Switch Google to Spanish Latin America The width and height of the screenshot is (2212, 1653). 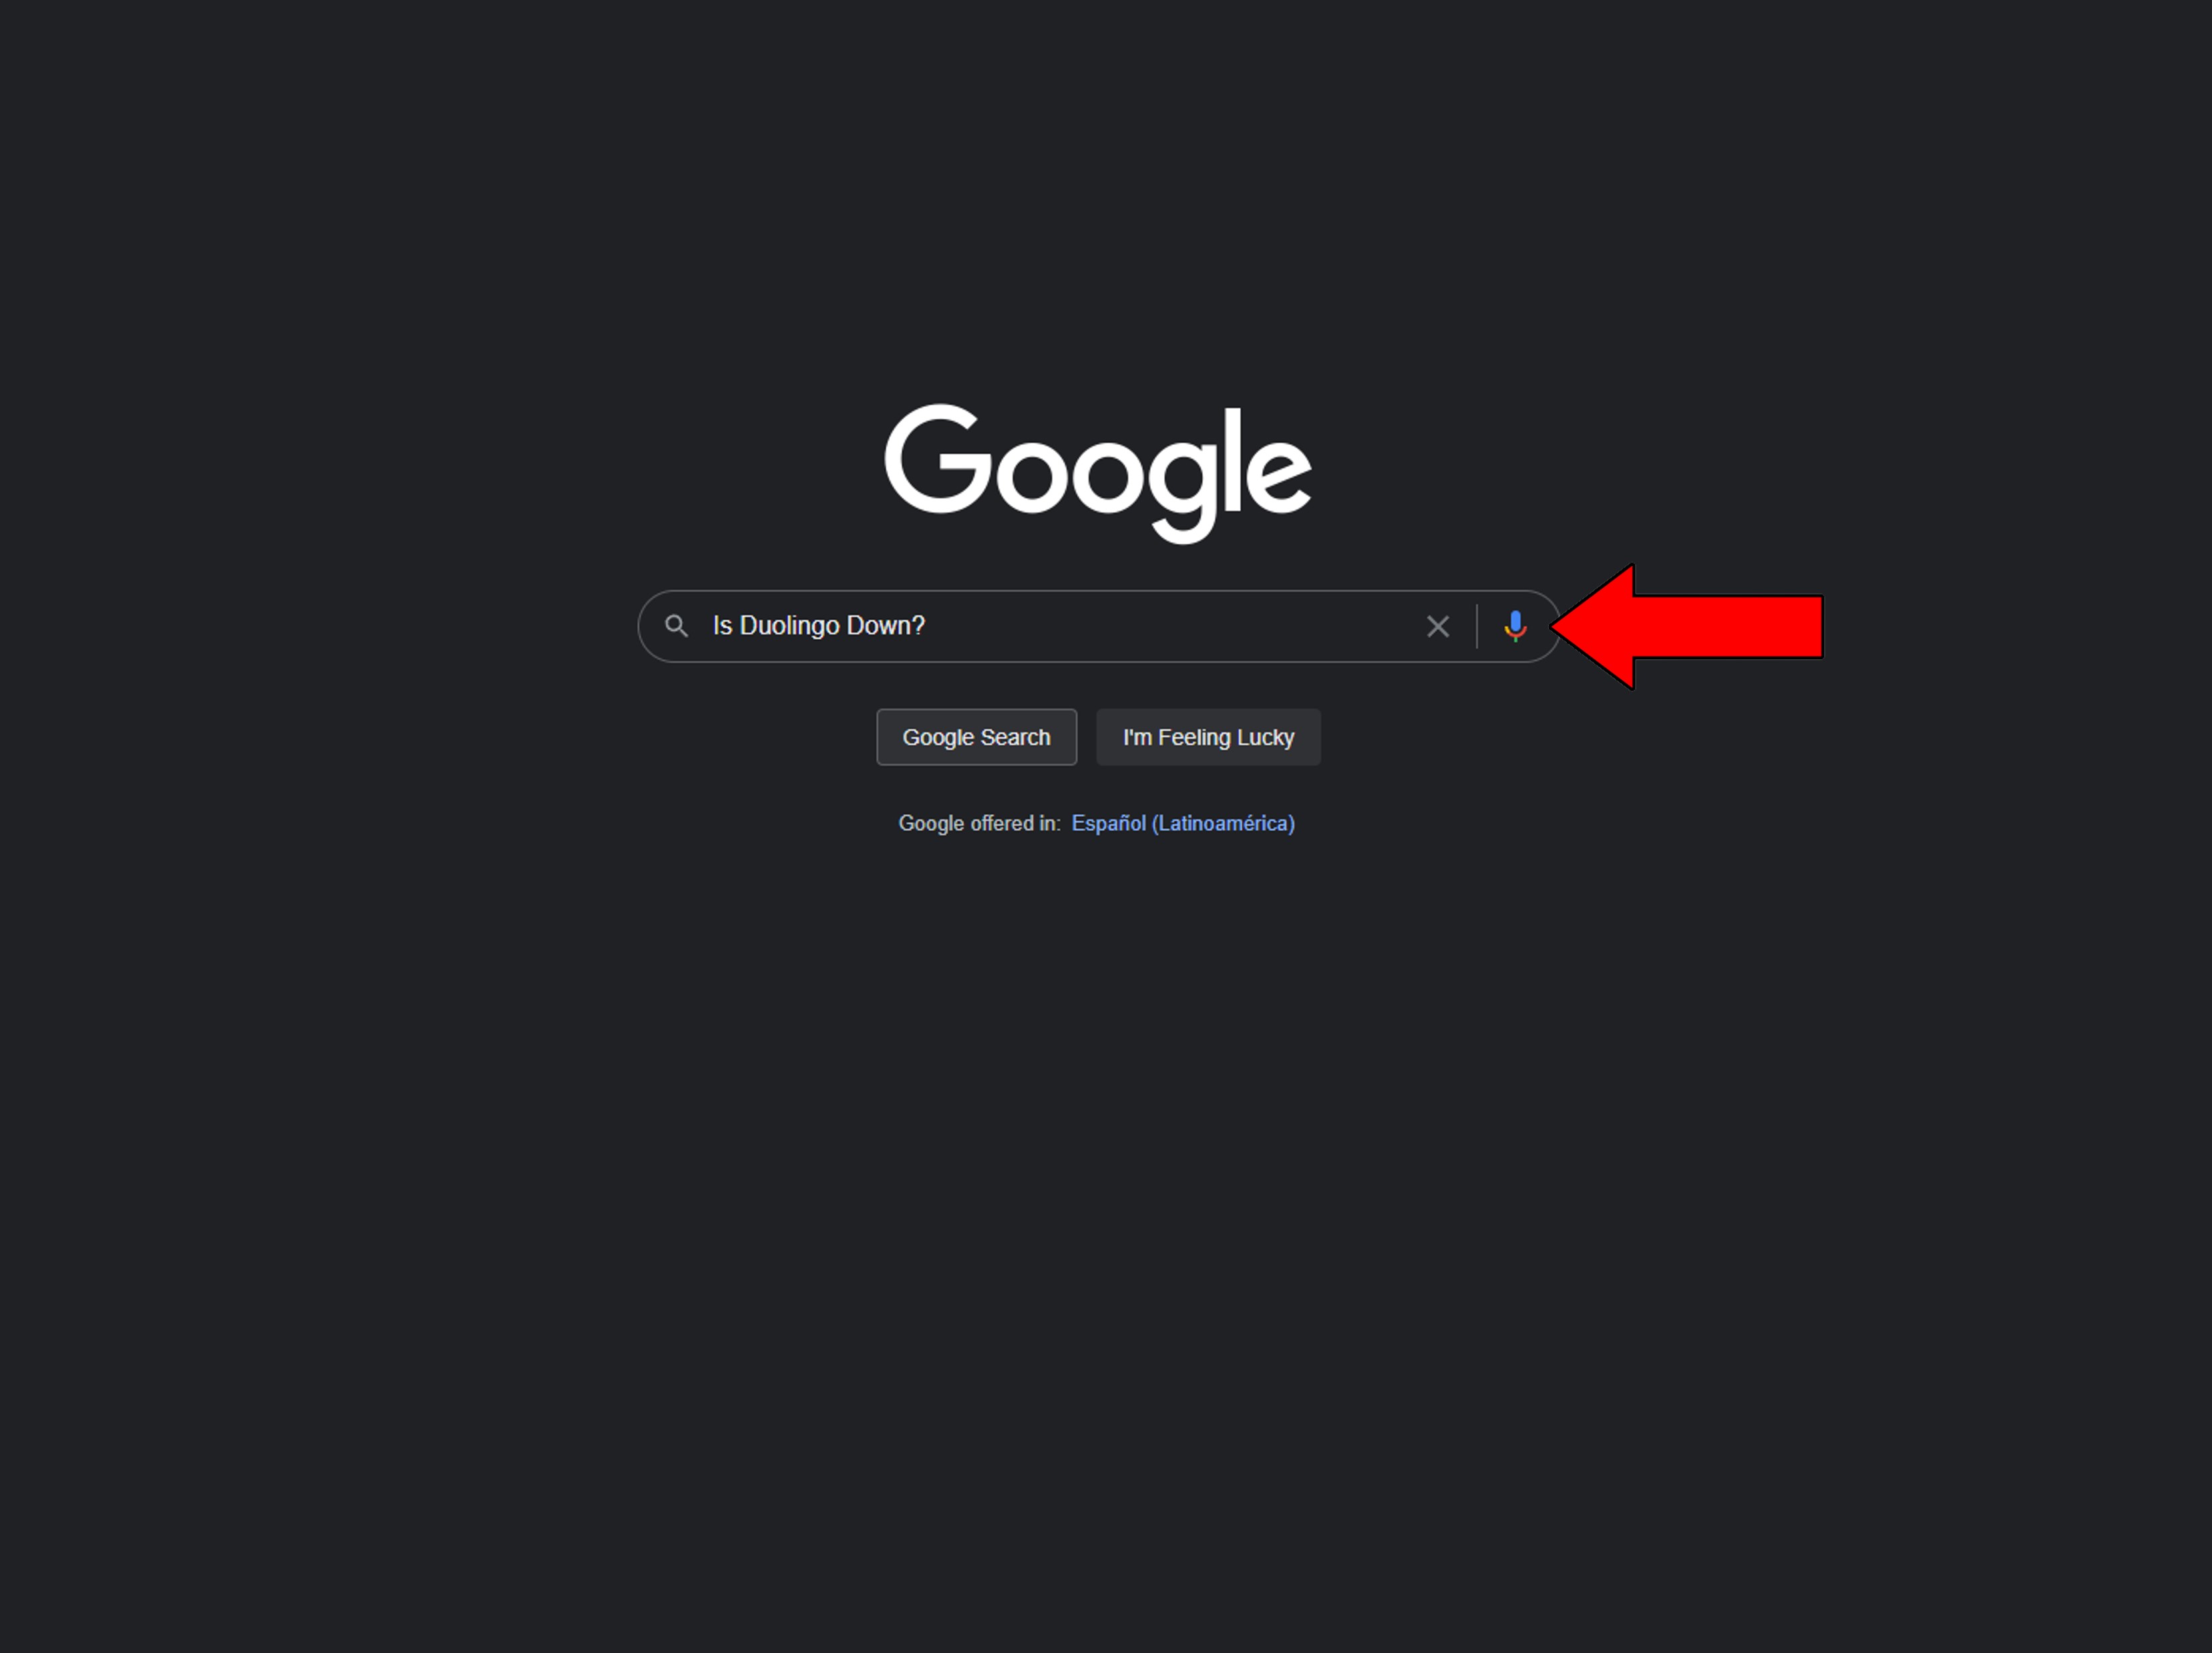tap(1183, 823)
